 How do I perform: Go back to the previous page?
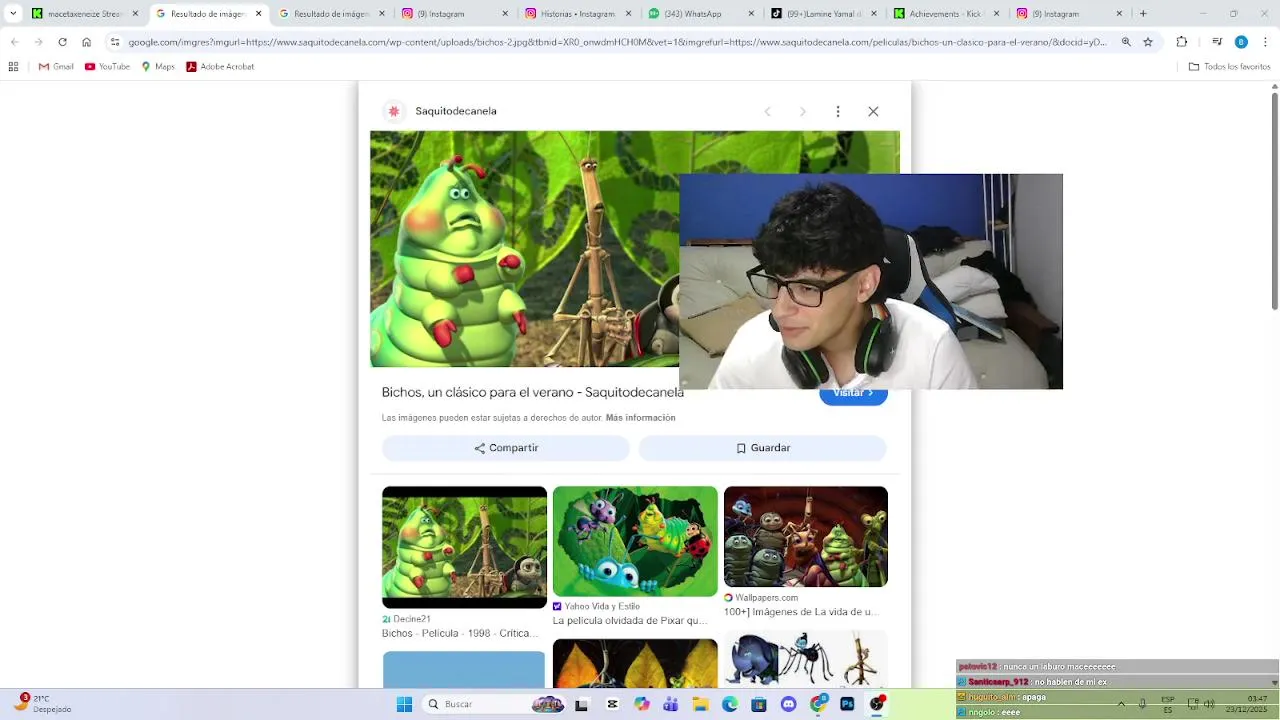[14, 42]
